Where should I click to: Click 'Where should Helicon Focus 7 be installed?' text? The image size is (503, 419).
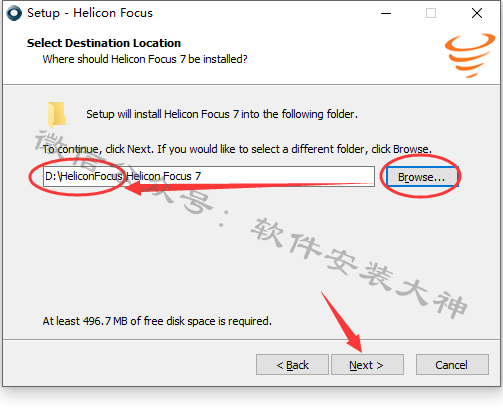[x=145, y=59]
